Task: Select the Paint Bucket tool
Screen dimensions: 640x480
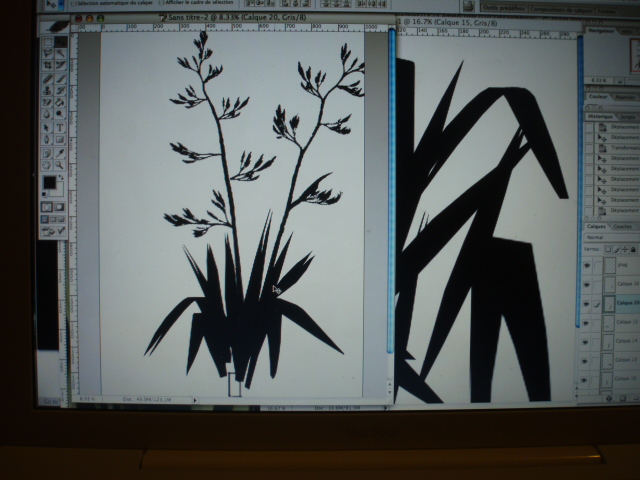Action: 60,102
